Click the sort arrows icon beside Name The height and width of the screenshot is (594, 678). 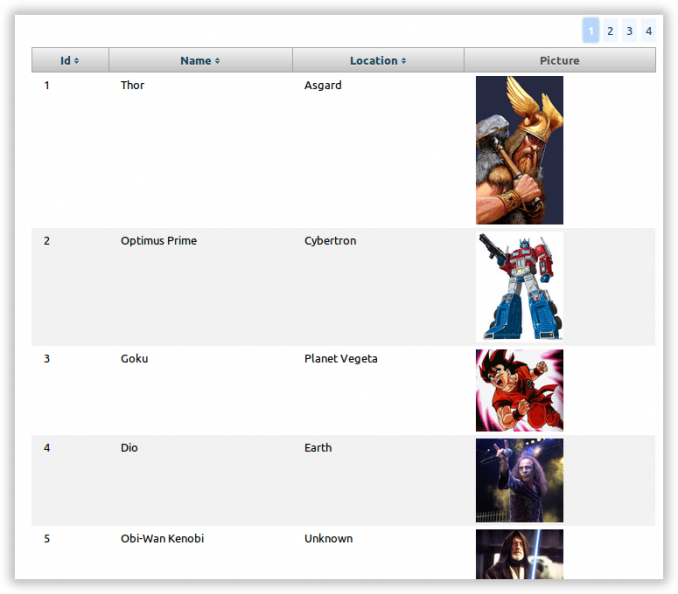[x=217, y=61]
